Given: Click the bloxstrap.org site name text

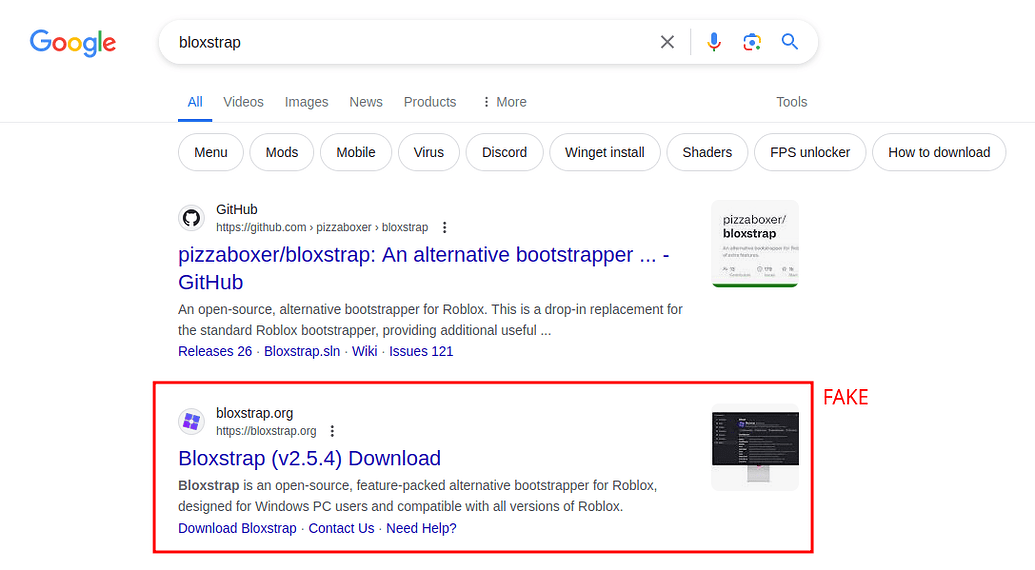Looking at the screenshot, I should [255, 413].
